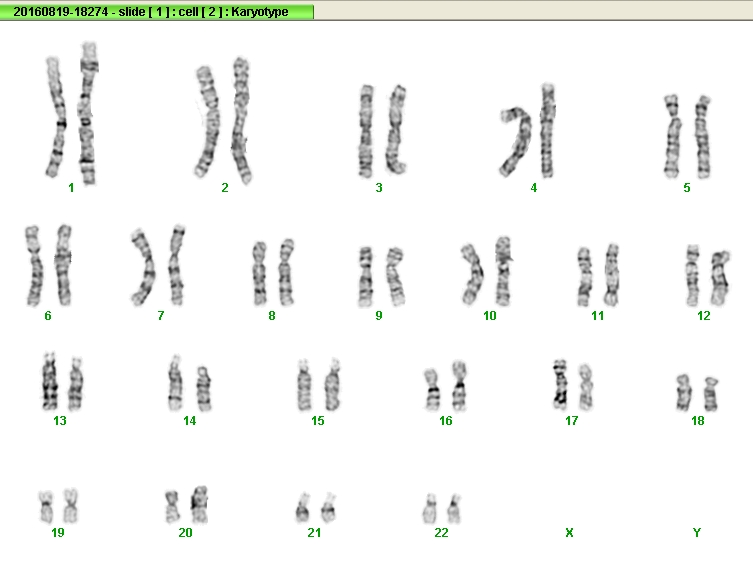Click the chromosome 4 pair image
Screen dimensions: 753x579
tap(528, 130)
